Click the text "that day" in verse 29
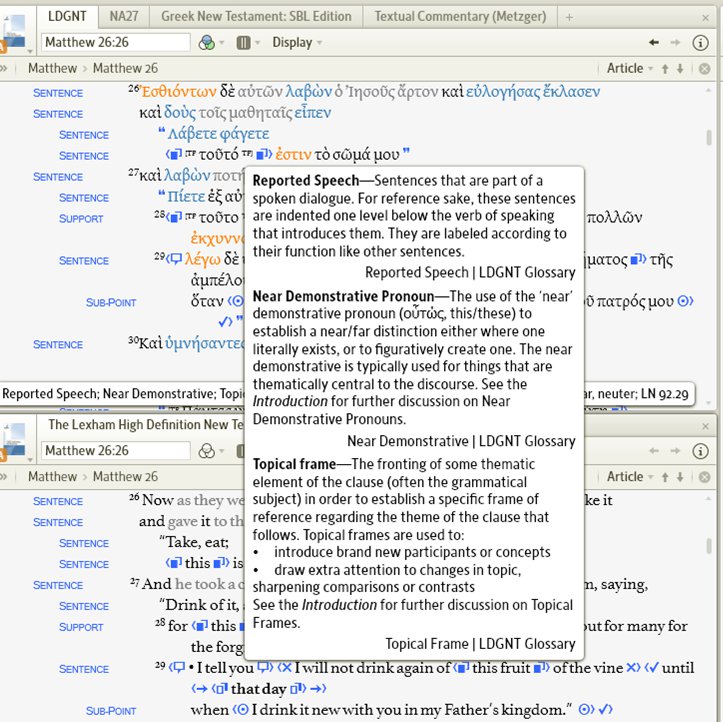The height and width of the screenshot is (722, 723). point(258,689)
